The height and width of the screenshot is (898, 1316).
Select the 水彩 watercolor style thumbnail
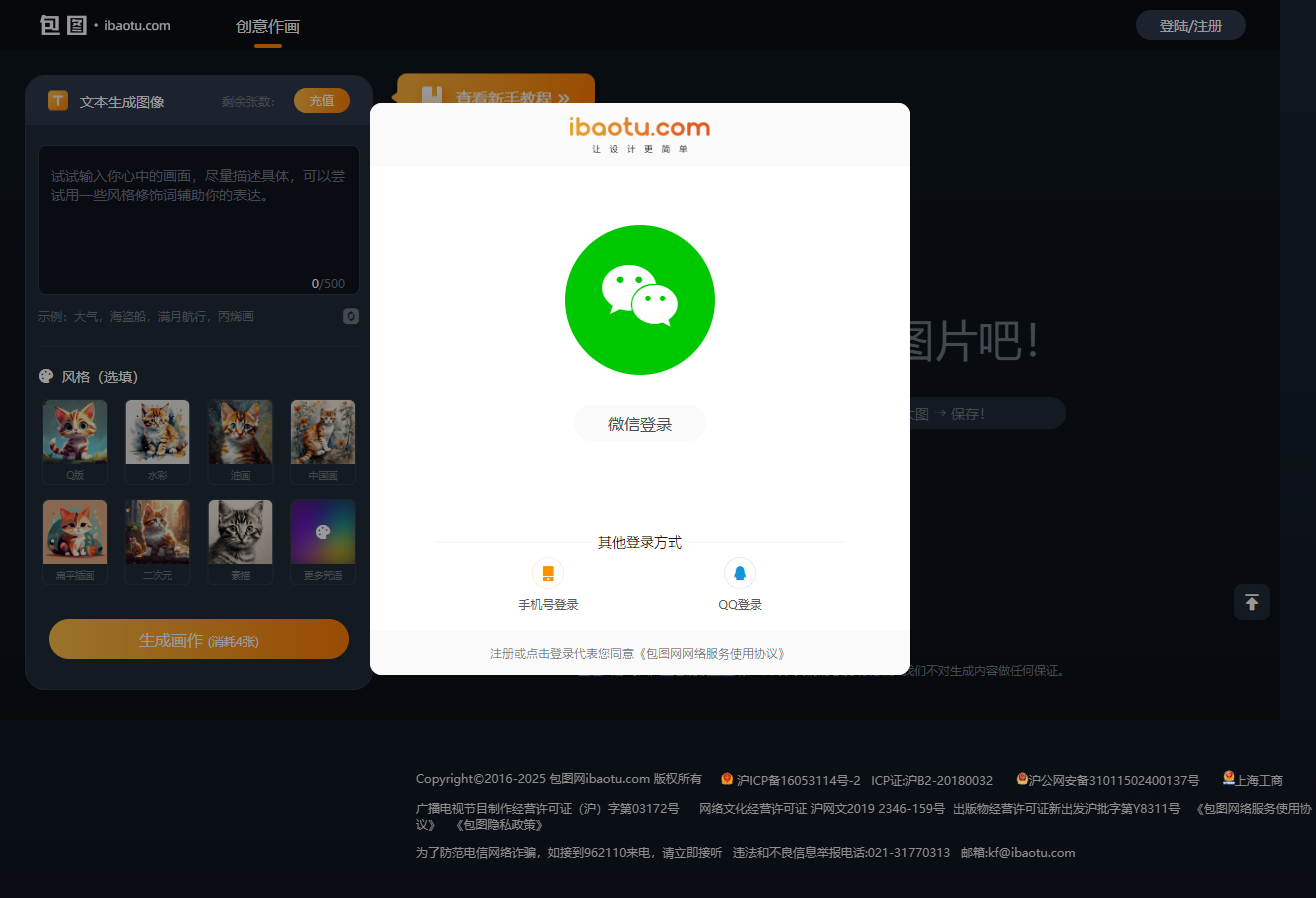click(x=157, y=432)
